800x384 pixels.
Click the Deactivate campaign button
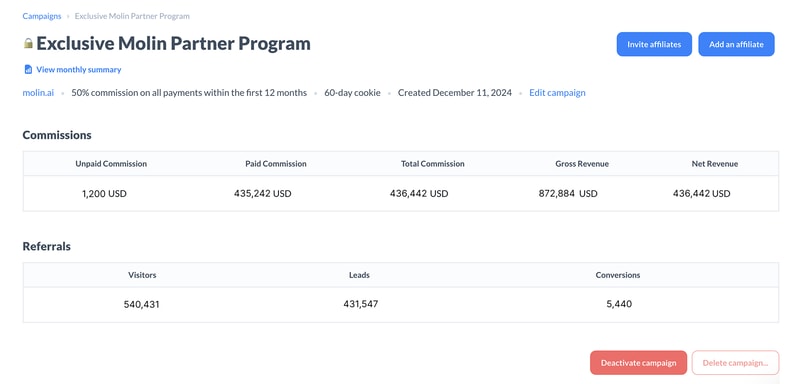[x=638, y=363]
